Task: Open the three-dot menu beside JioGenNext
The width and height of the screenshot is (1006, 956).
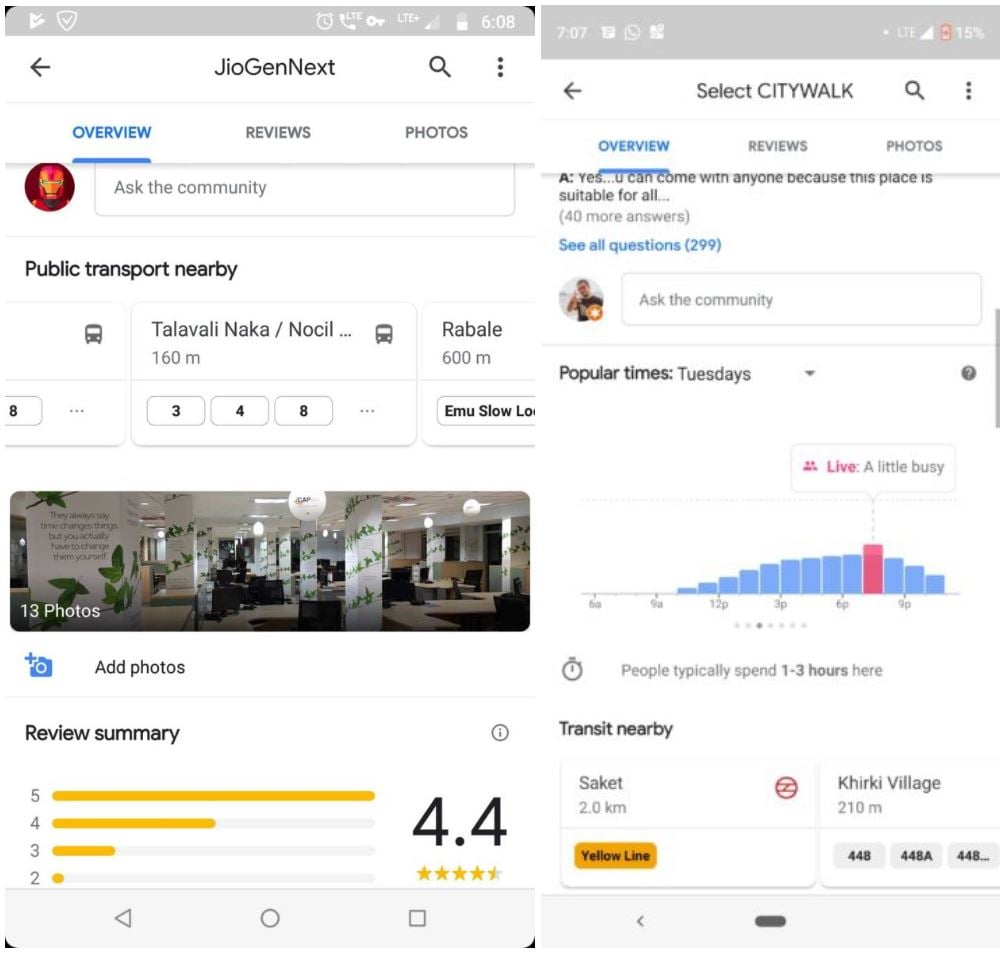Action: point(500,67)
